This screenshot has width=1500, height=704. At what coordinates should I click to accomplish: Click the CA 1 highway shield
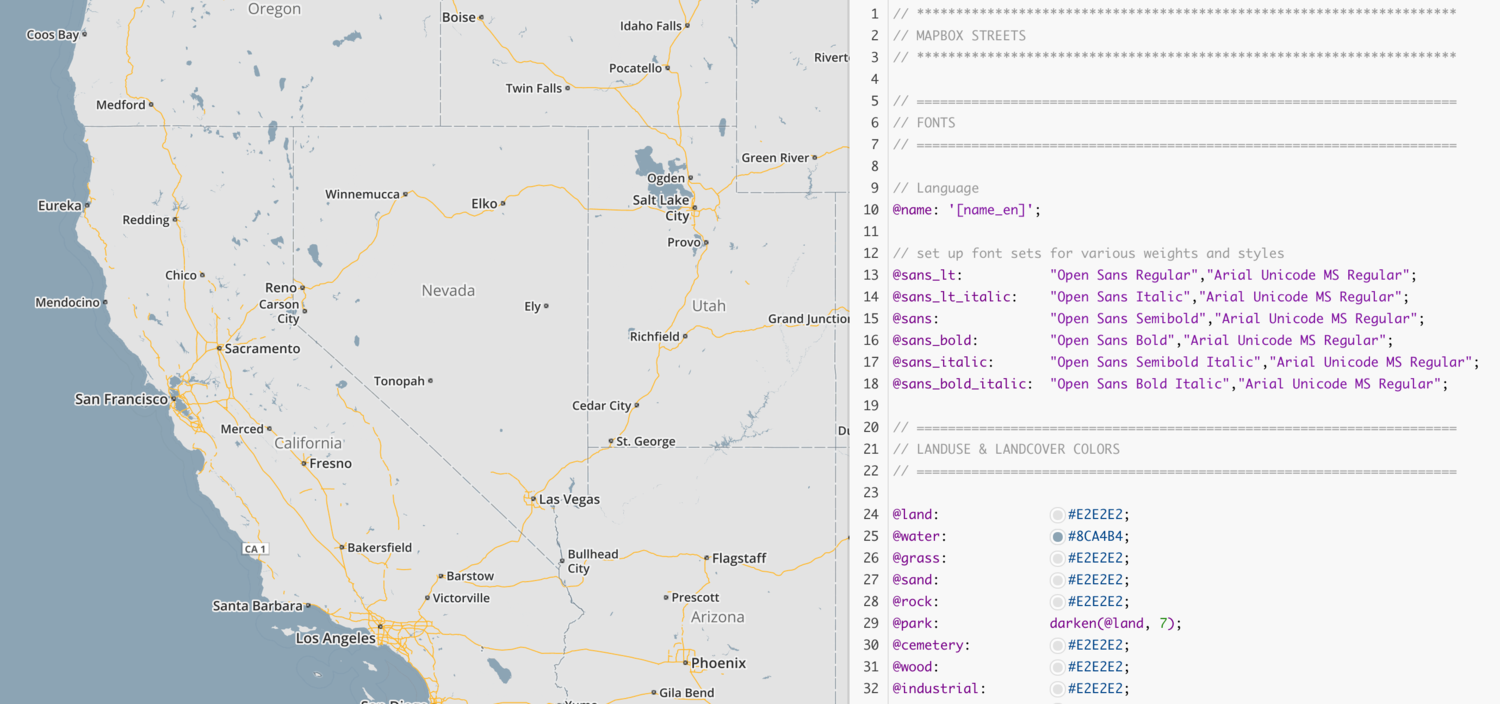255,549
